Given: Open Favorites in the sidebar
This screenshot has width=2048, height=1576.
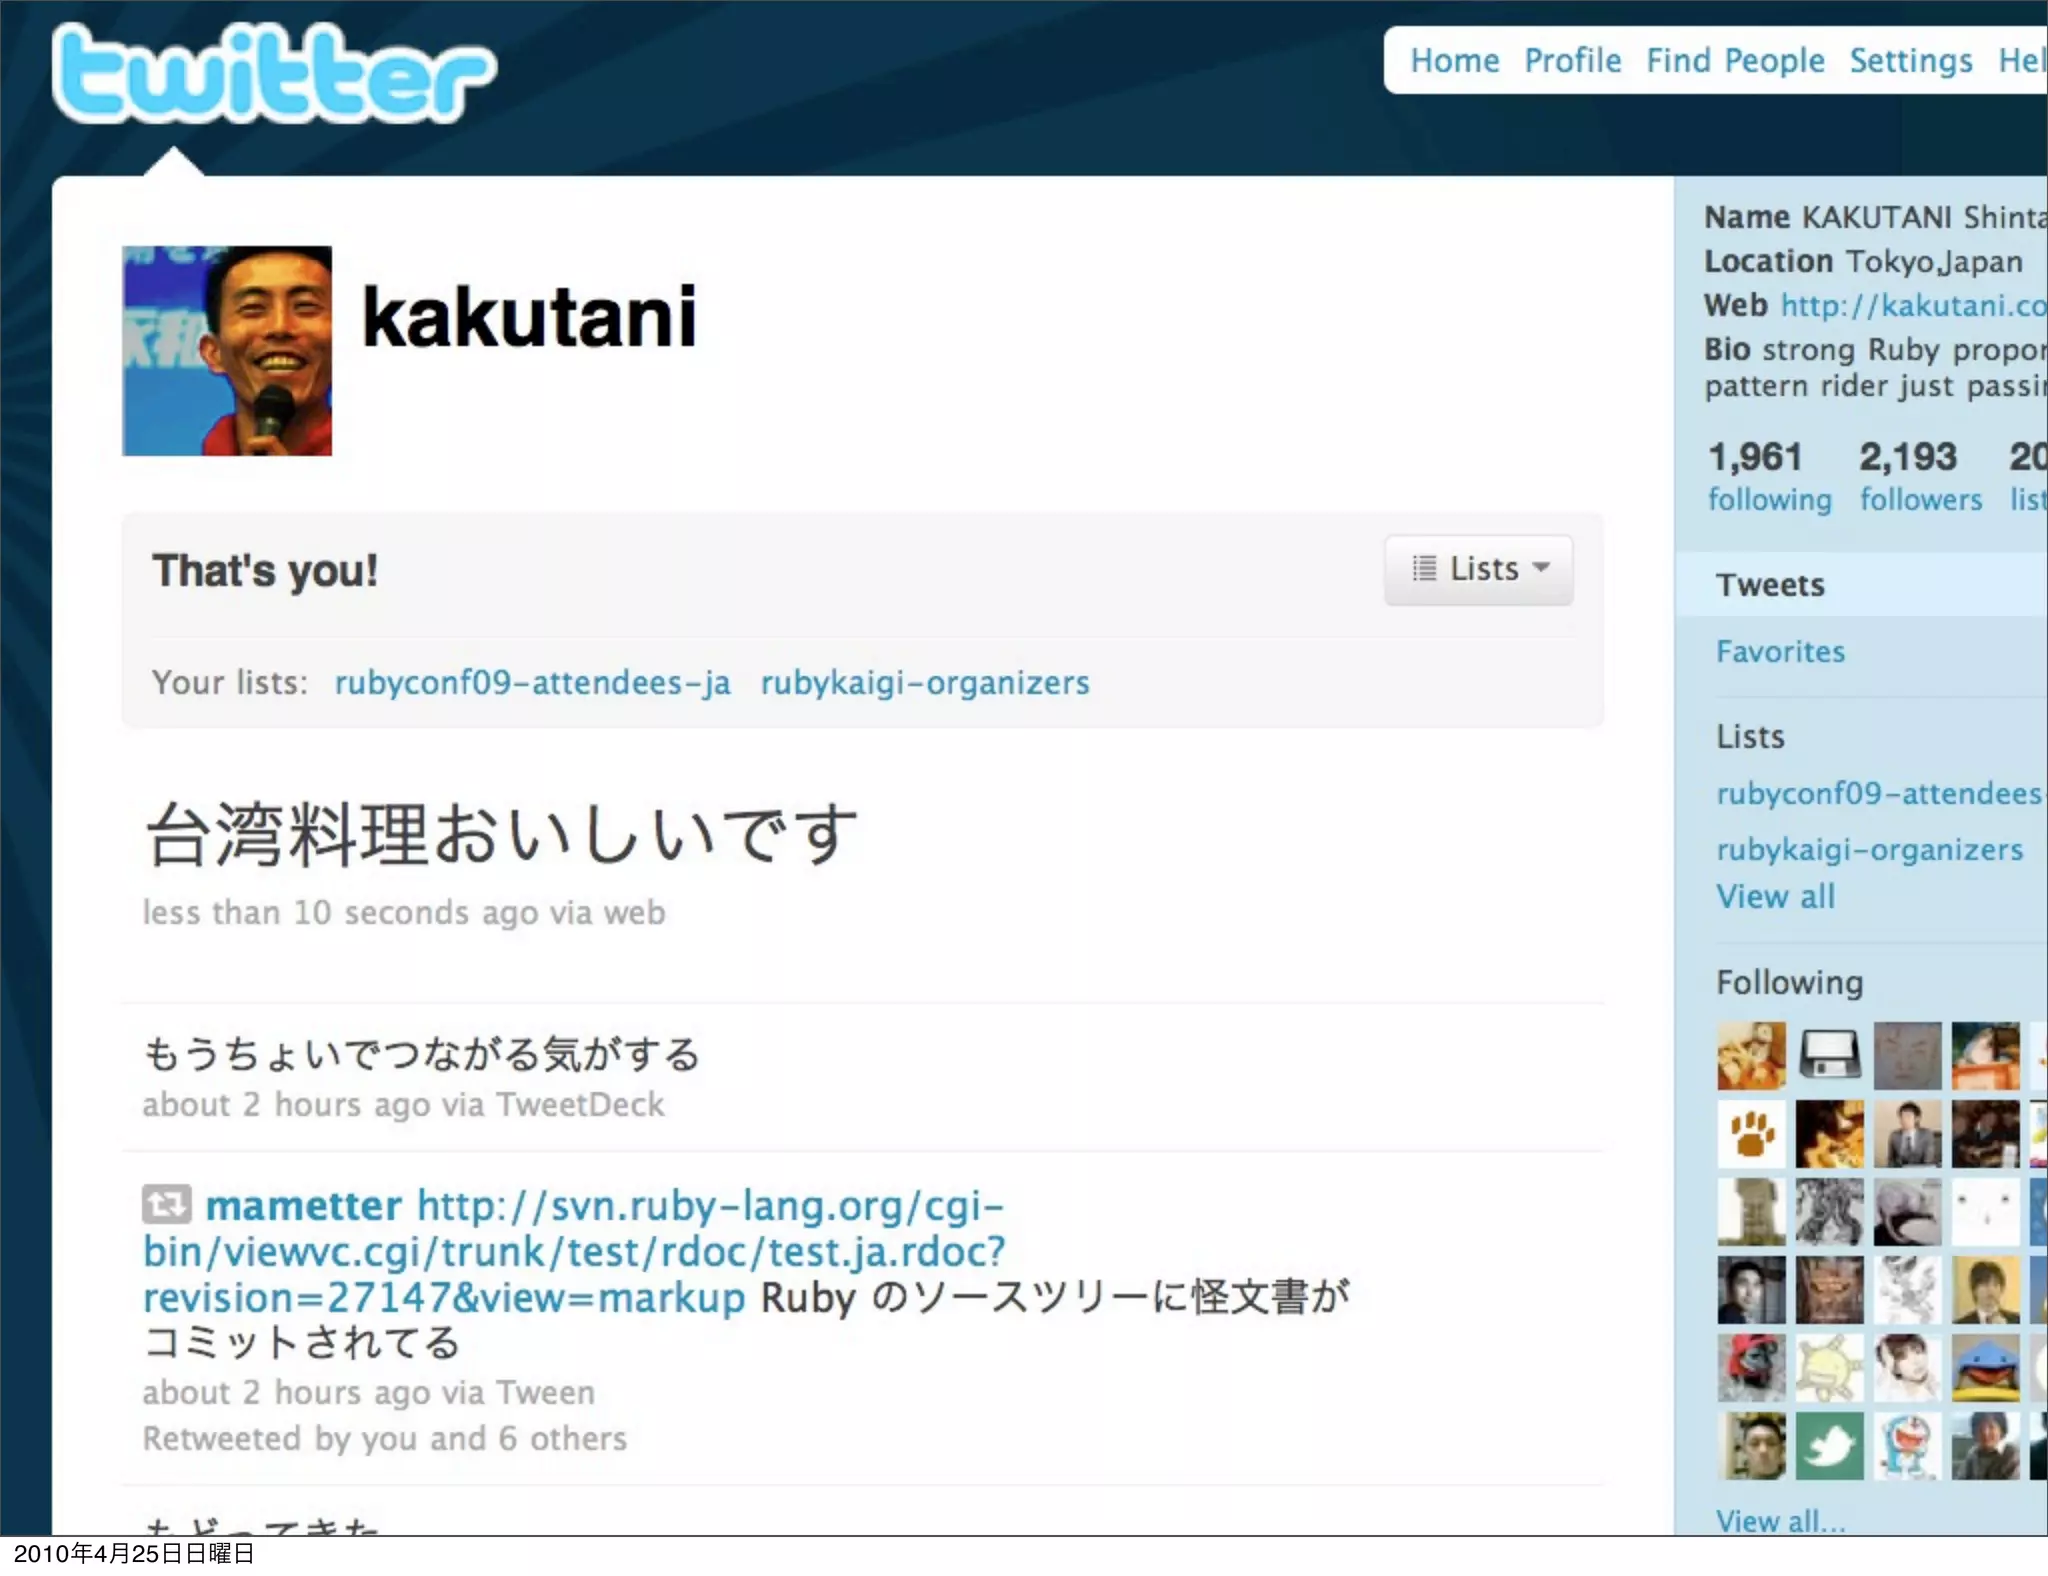Looking at the screenshot, I should point(1780,652).
